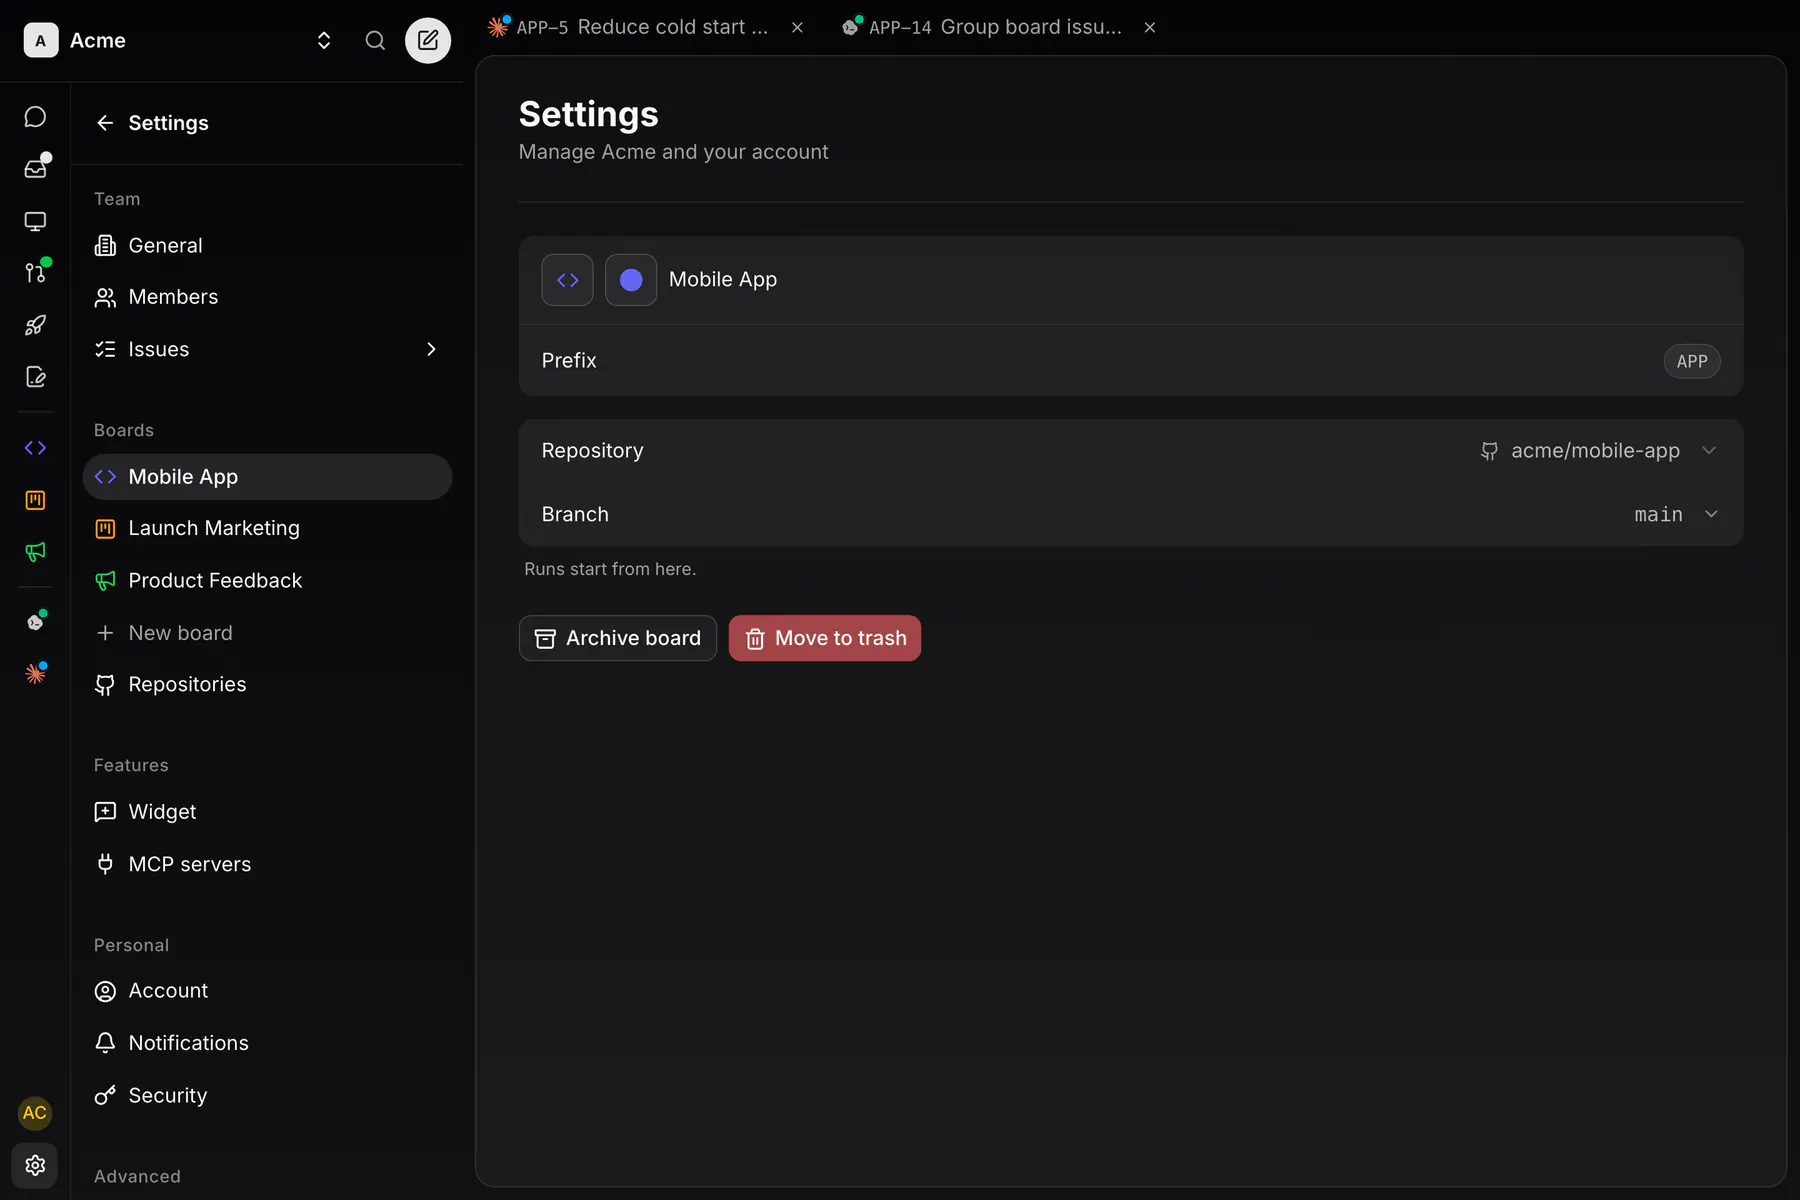Viewport: 1800px width, 1200px height.
Task: Click Move to trash button
Action: tap(825, 638)
